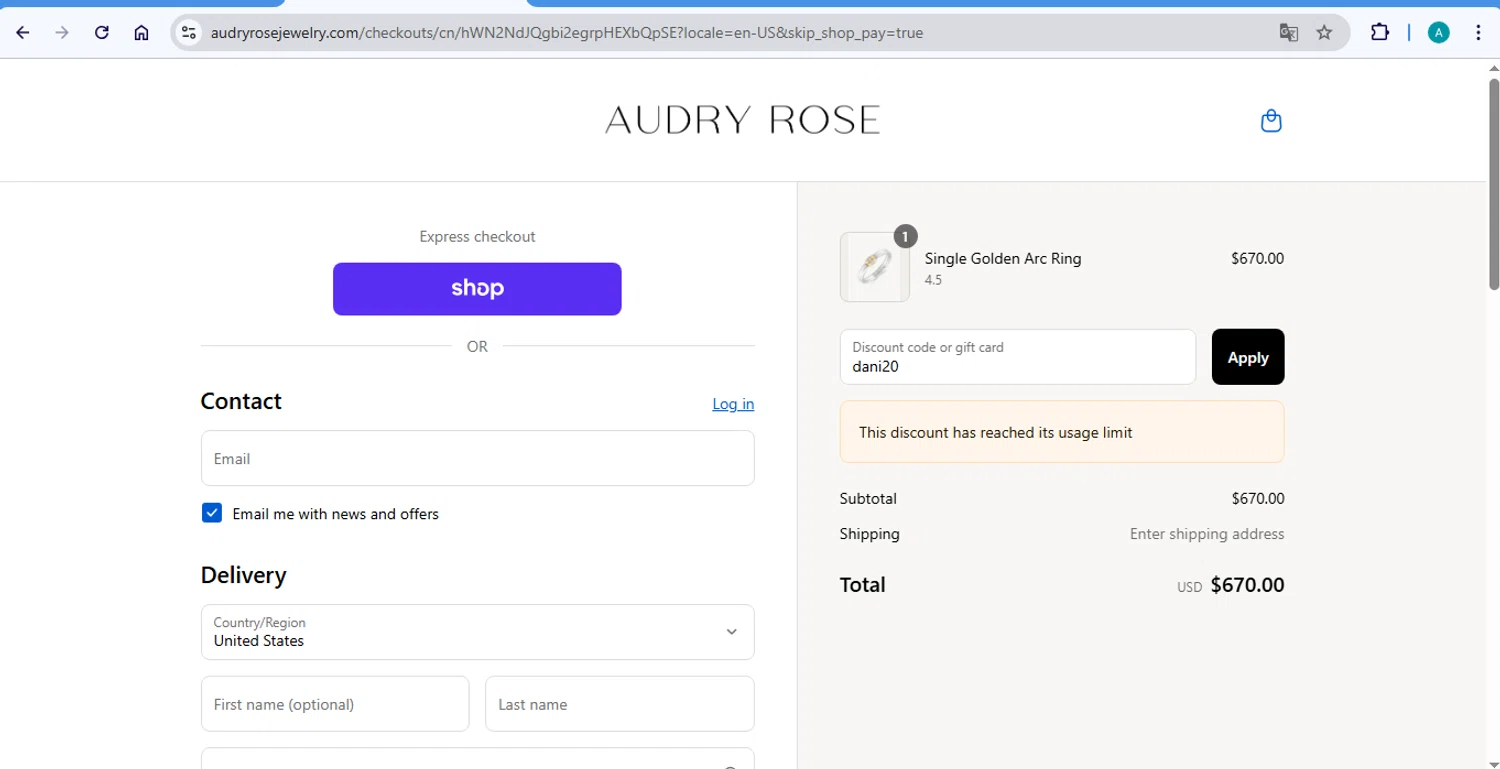Expand the Country/Region dropdown
This screenshot has width=1500, height=769.
tap(477, 632)
